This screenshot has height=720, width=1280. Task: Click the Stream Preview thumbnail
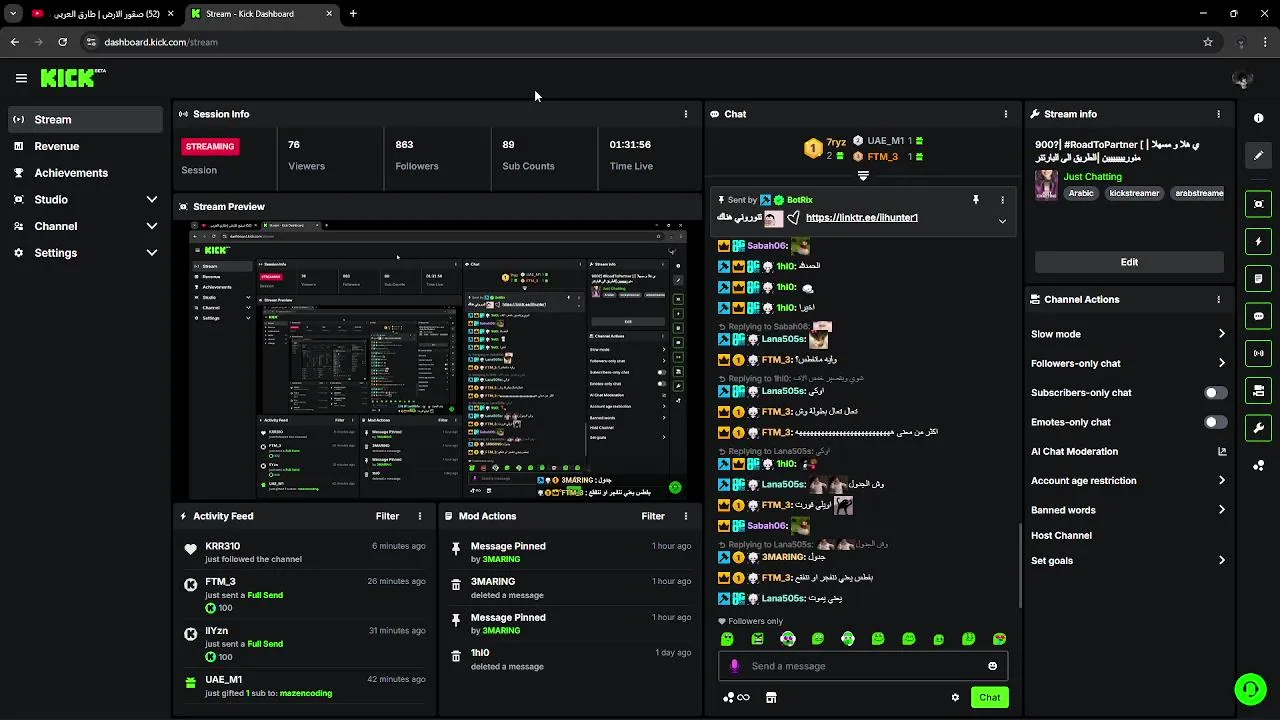438,360
